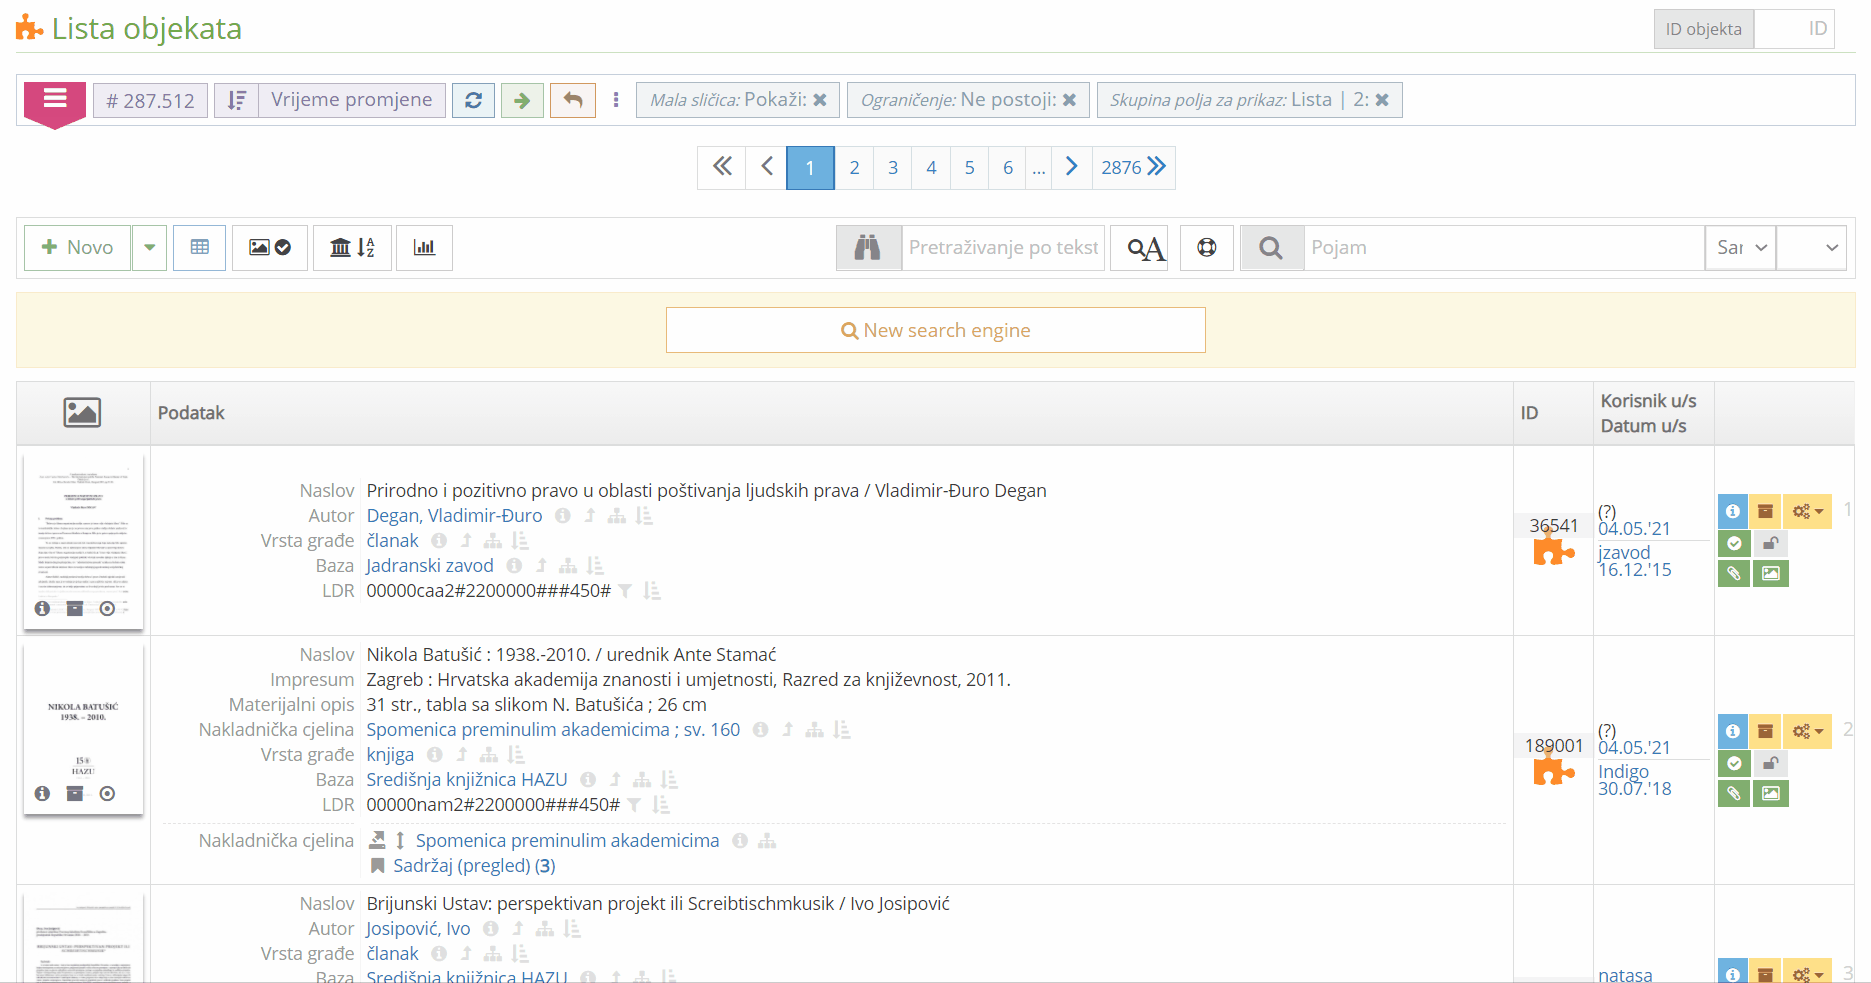
Task: Toggle image visibility on record 36541
Action: tap(1770, 573)
